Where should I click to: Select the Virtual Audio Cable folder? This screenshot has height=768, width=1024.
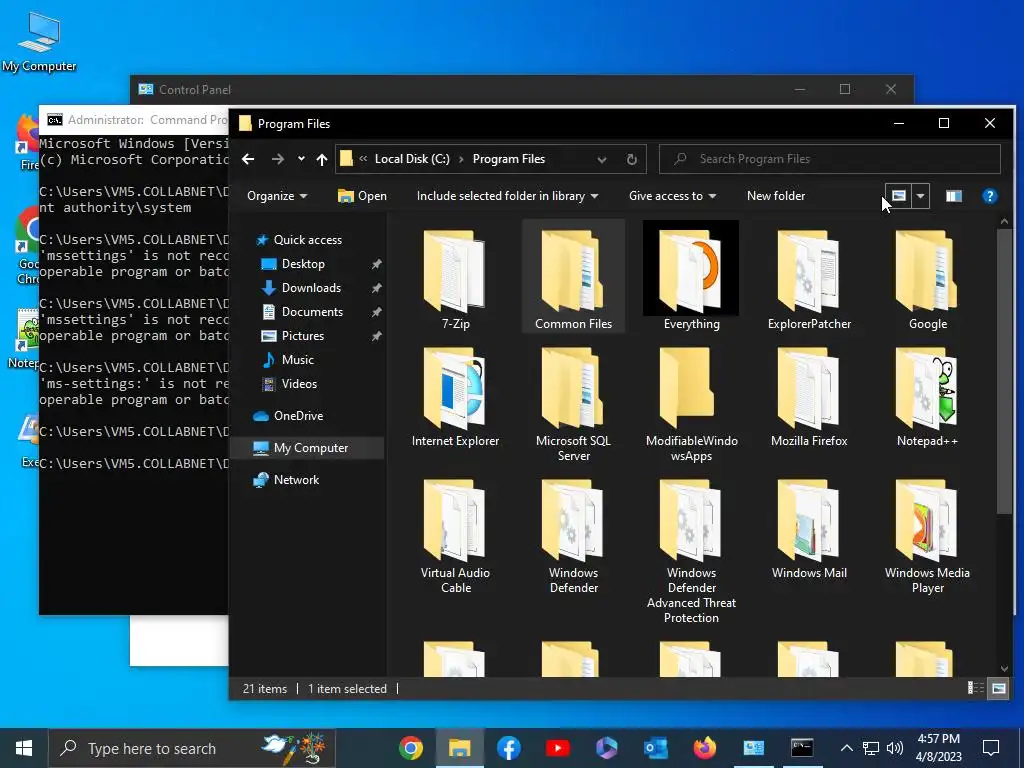click(x=455, y=536)
